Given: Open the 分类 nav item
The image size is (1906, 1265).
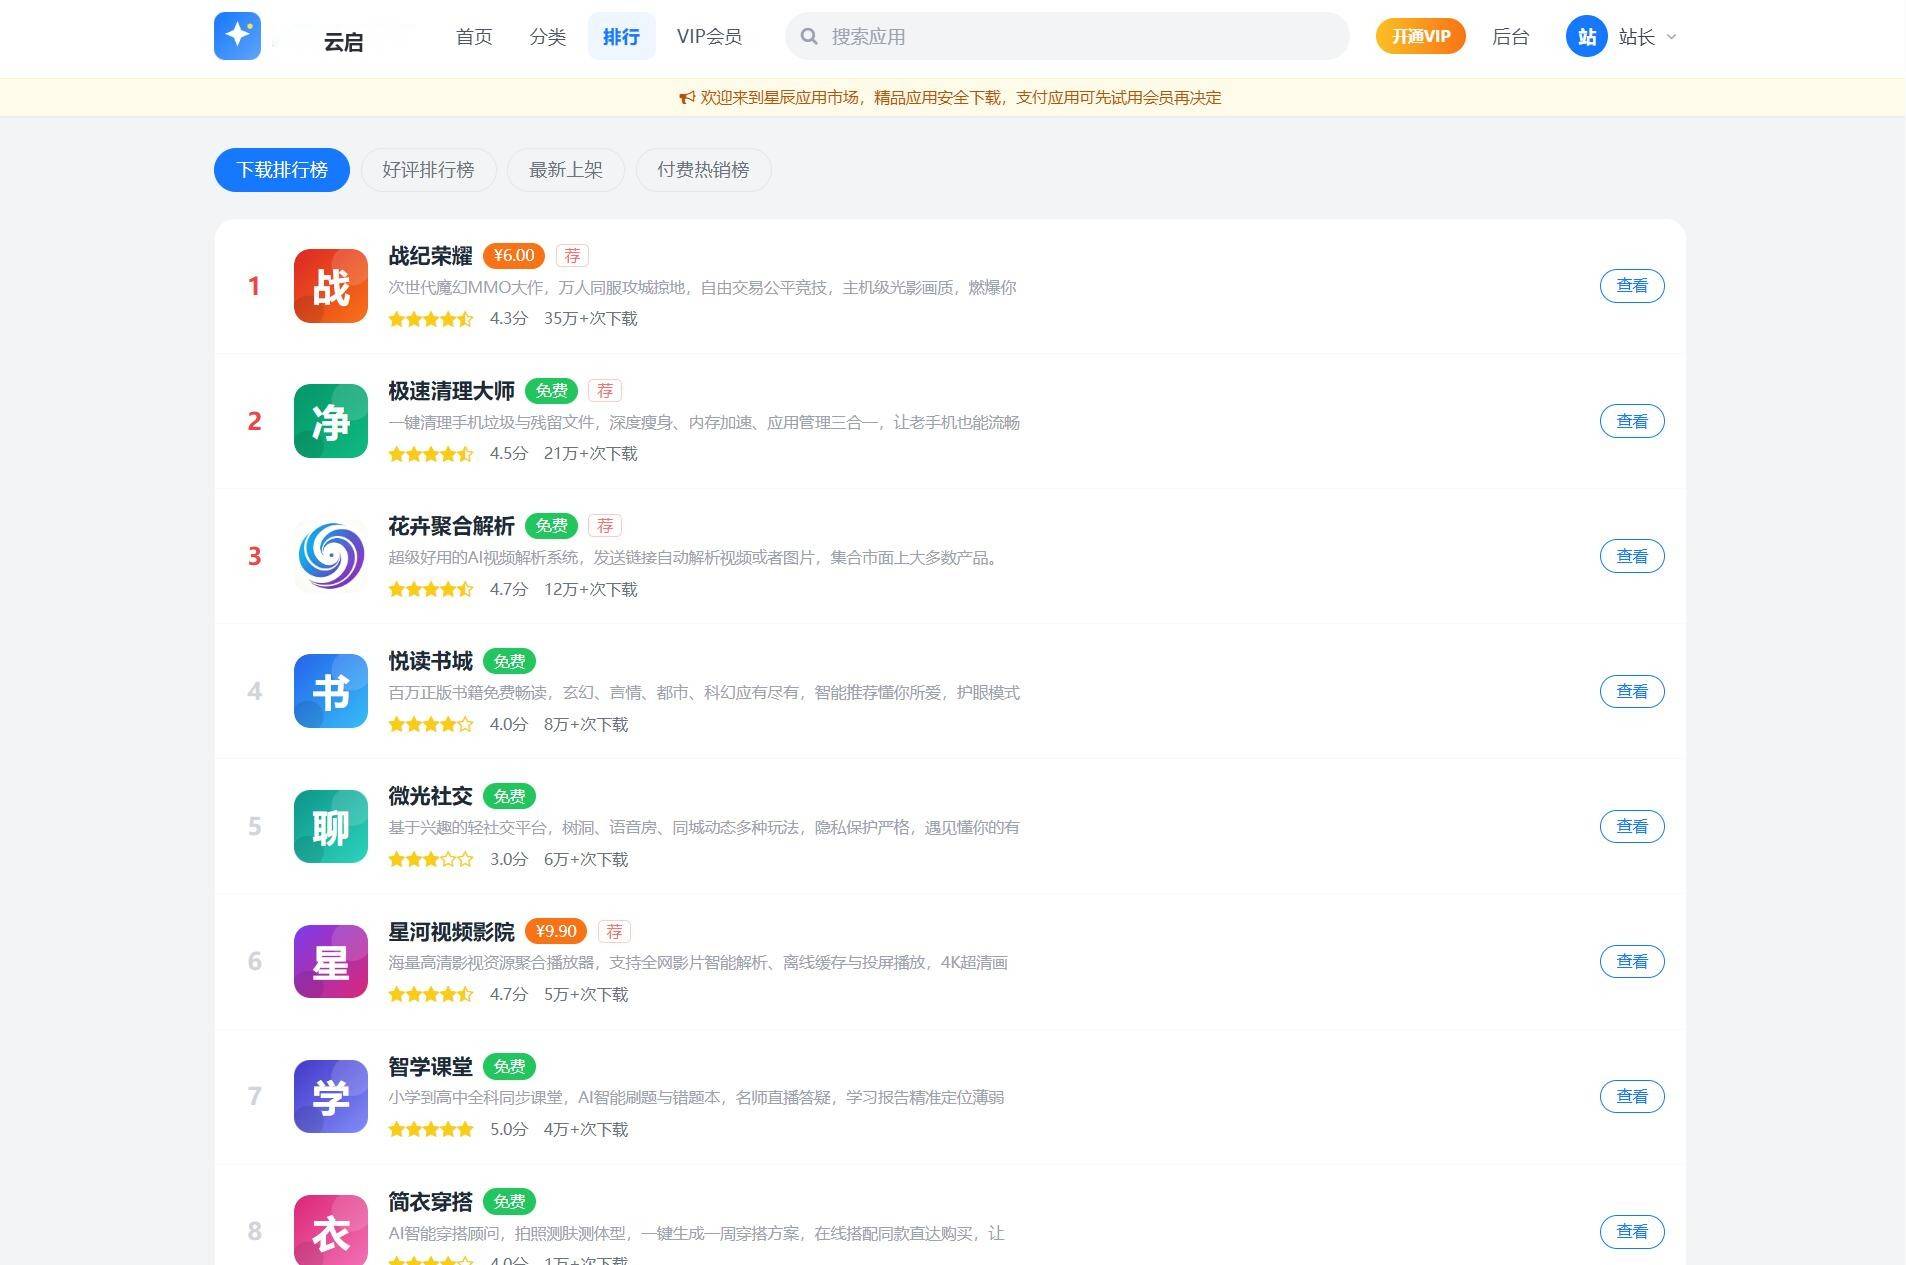Looking at the screenshot, I should [548, 37].
